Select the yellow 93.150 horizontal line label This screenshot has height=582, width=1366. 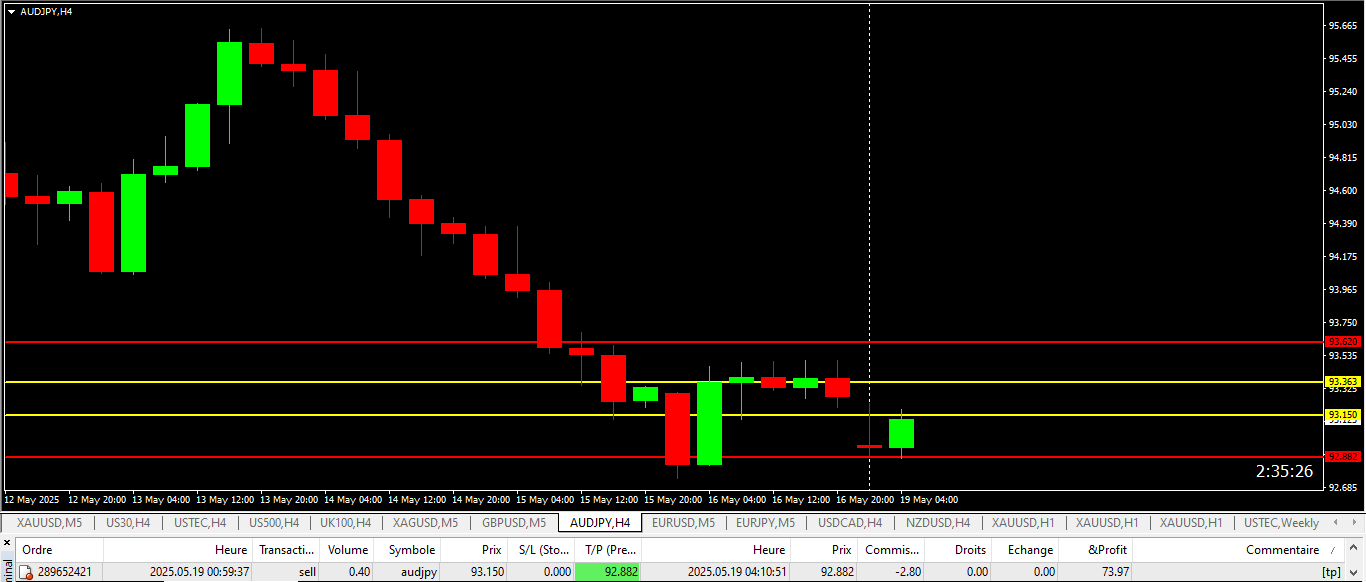click(1343, 415)
